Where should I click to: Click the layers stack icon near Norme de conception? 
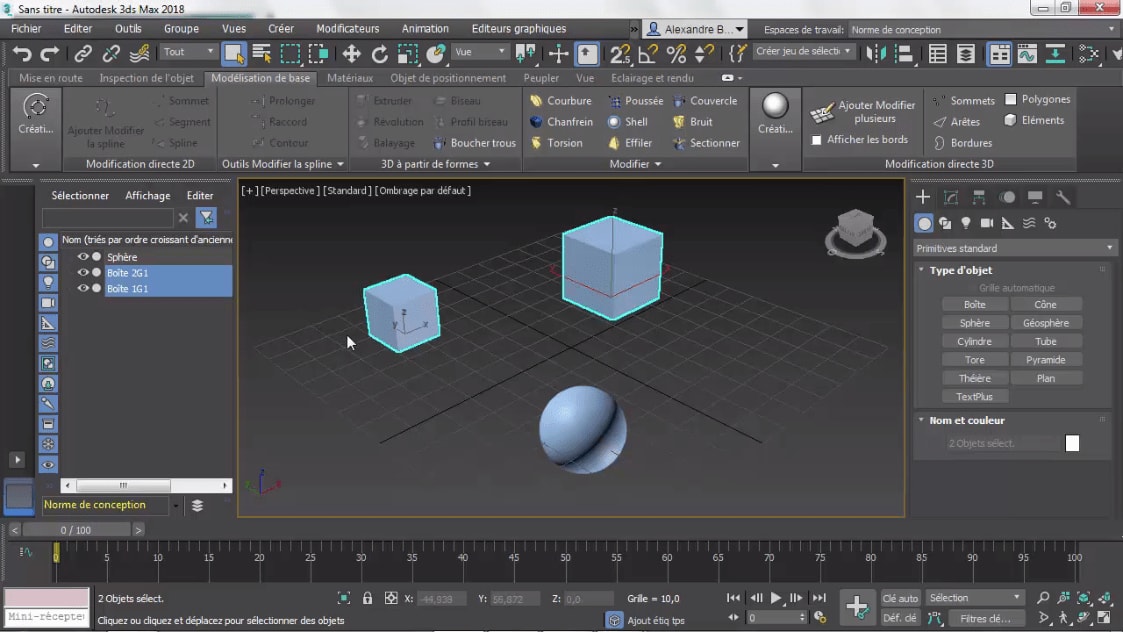point(197,506)
